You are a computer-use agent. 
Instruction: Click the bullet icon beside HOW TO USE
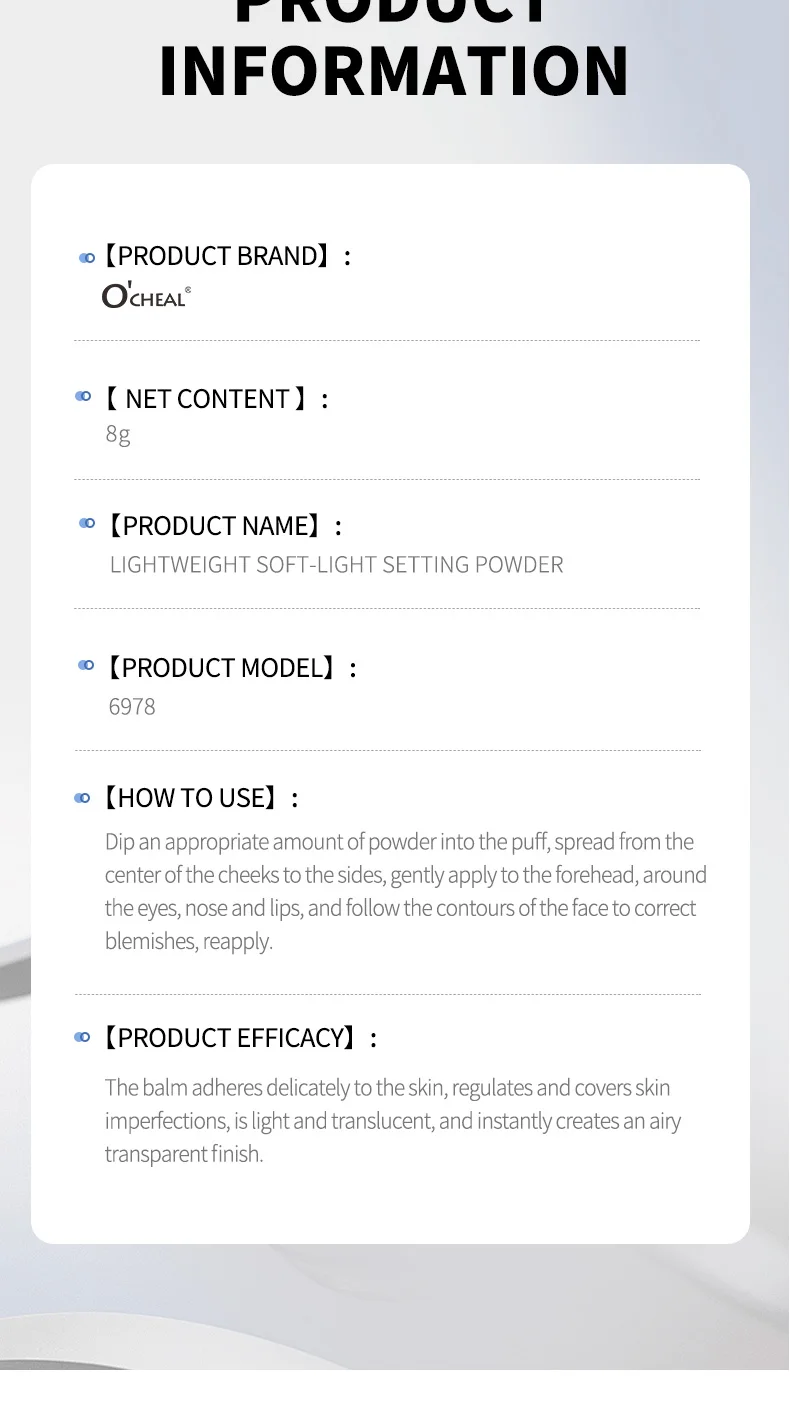point(83,798)
